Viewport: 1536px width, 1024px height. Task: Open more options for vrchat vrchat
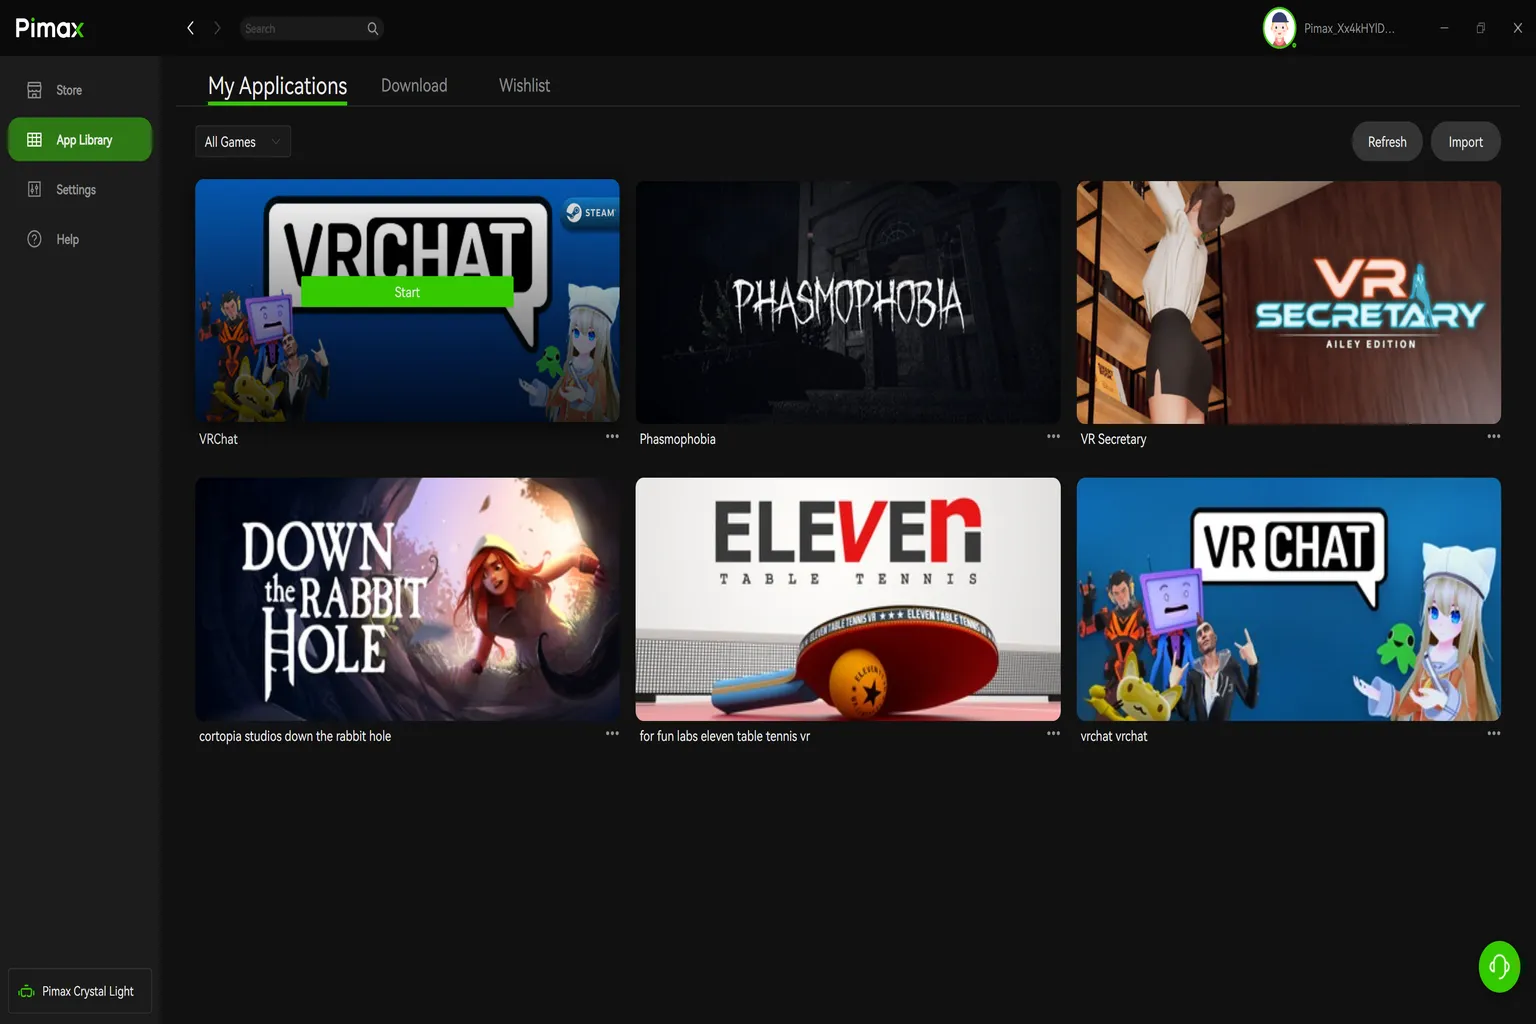click(1493, 734)
